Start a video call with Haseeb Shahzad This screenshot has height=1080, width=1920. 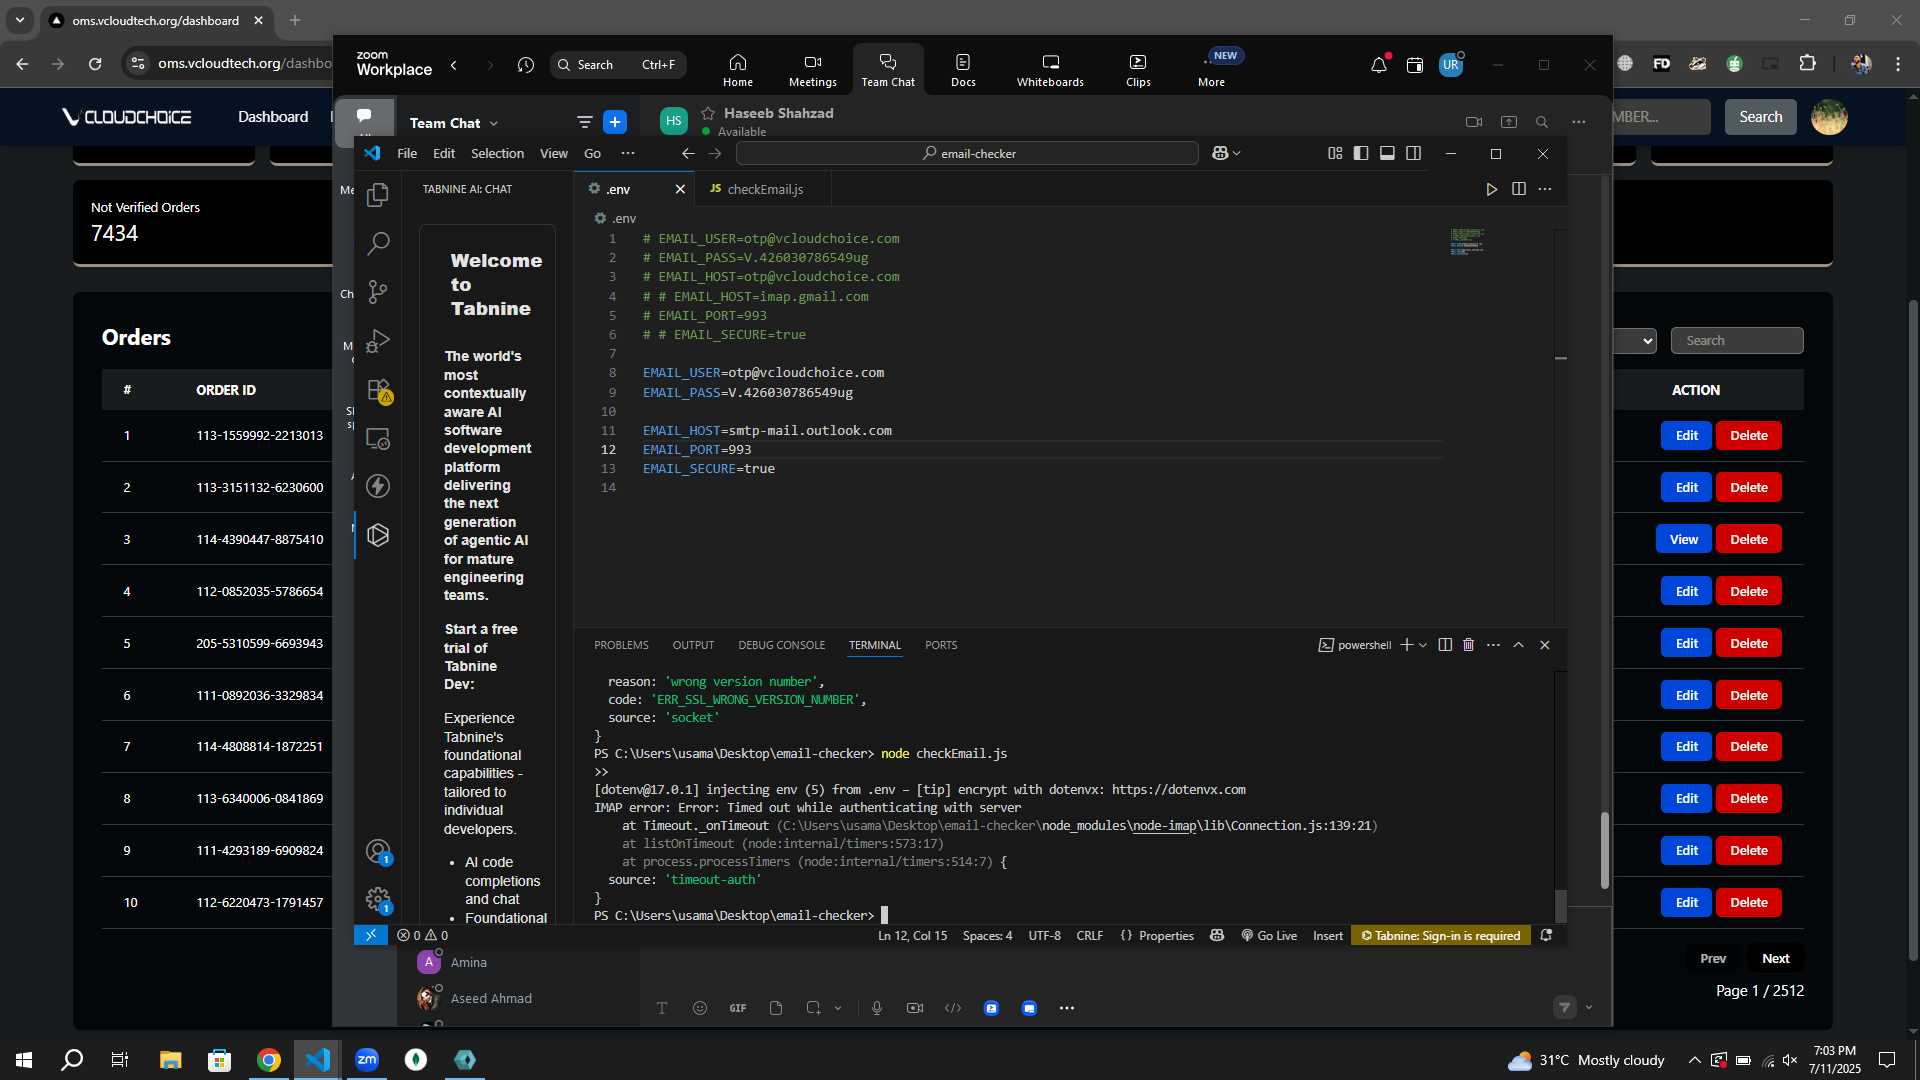click(1474, 122)
